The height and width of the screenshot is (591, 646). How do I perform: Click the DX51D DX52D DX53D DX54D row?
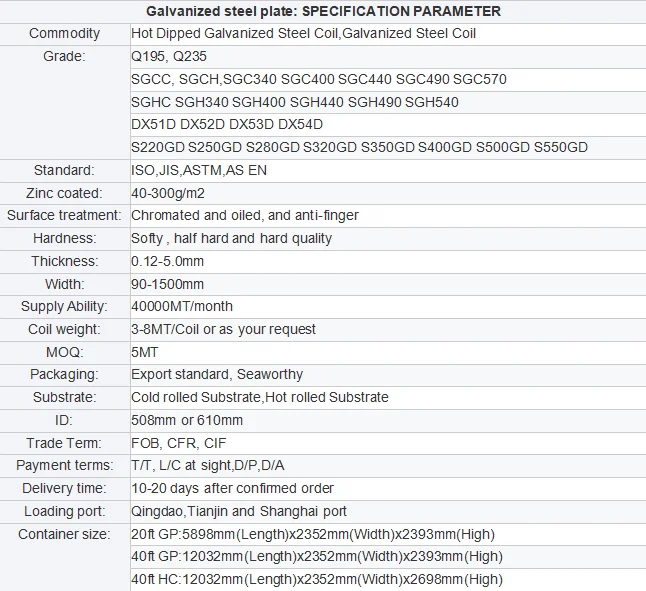227,124
